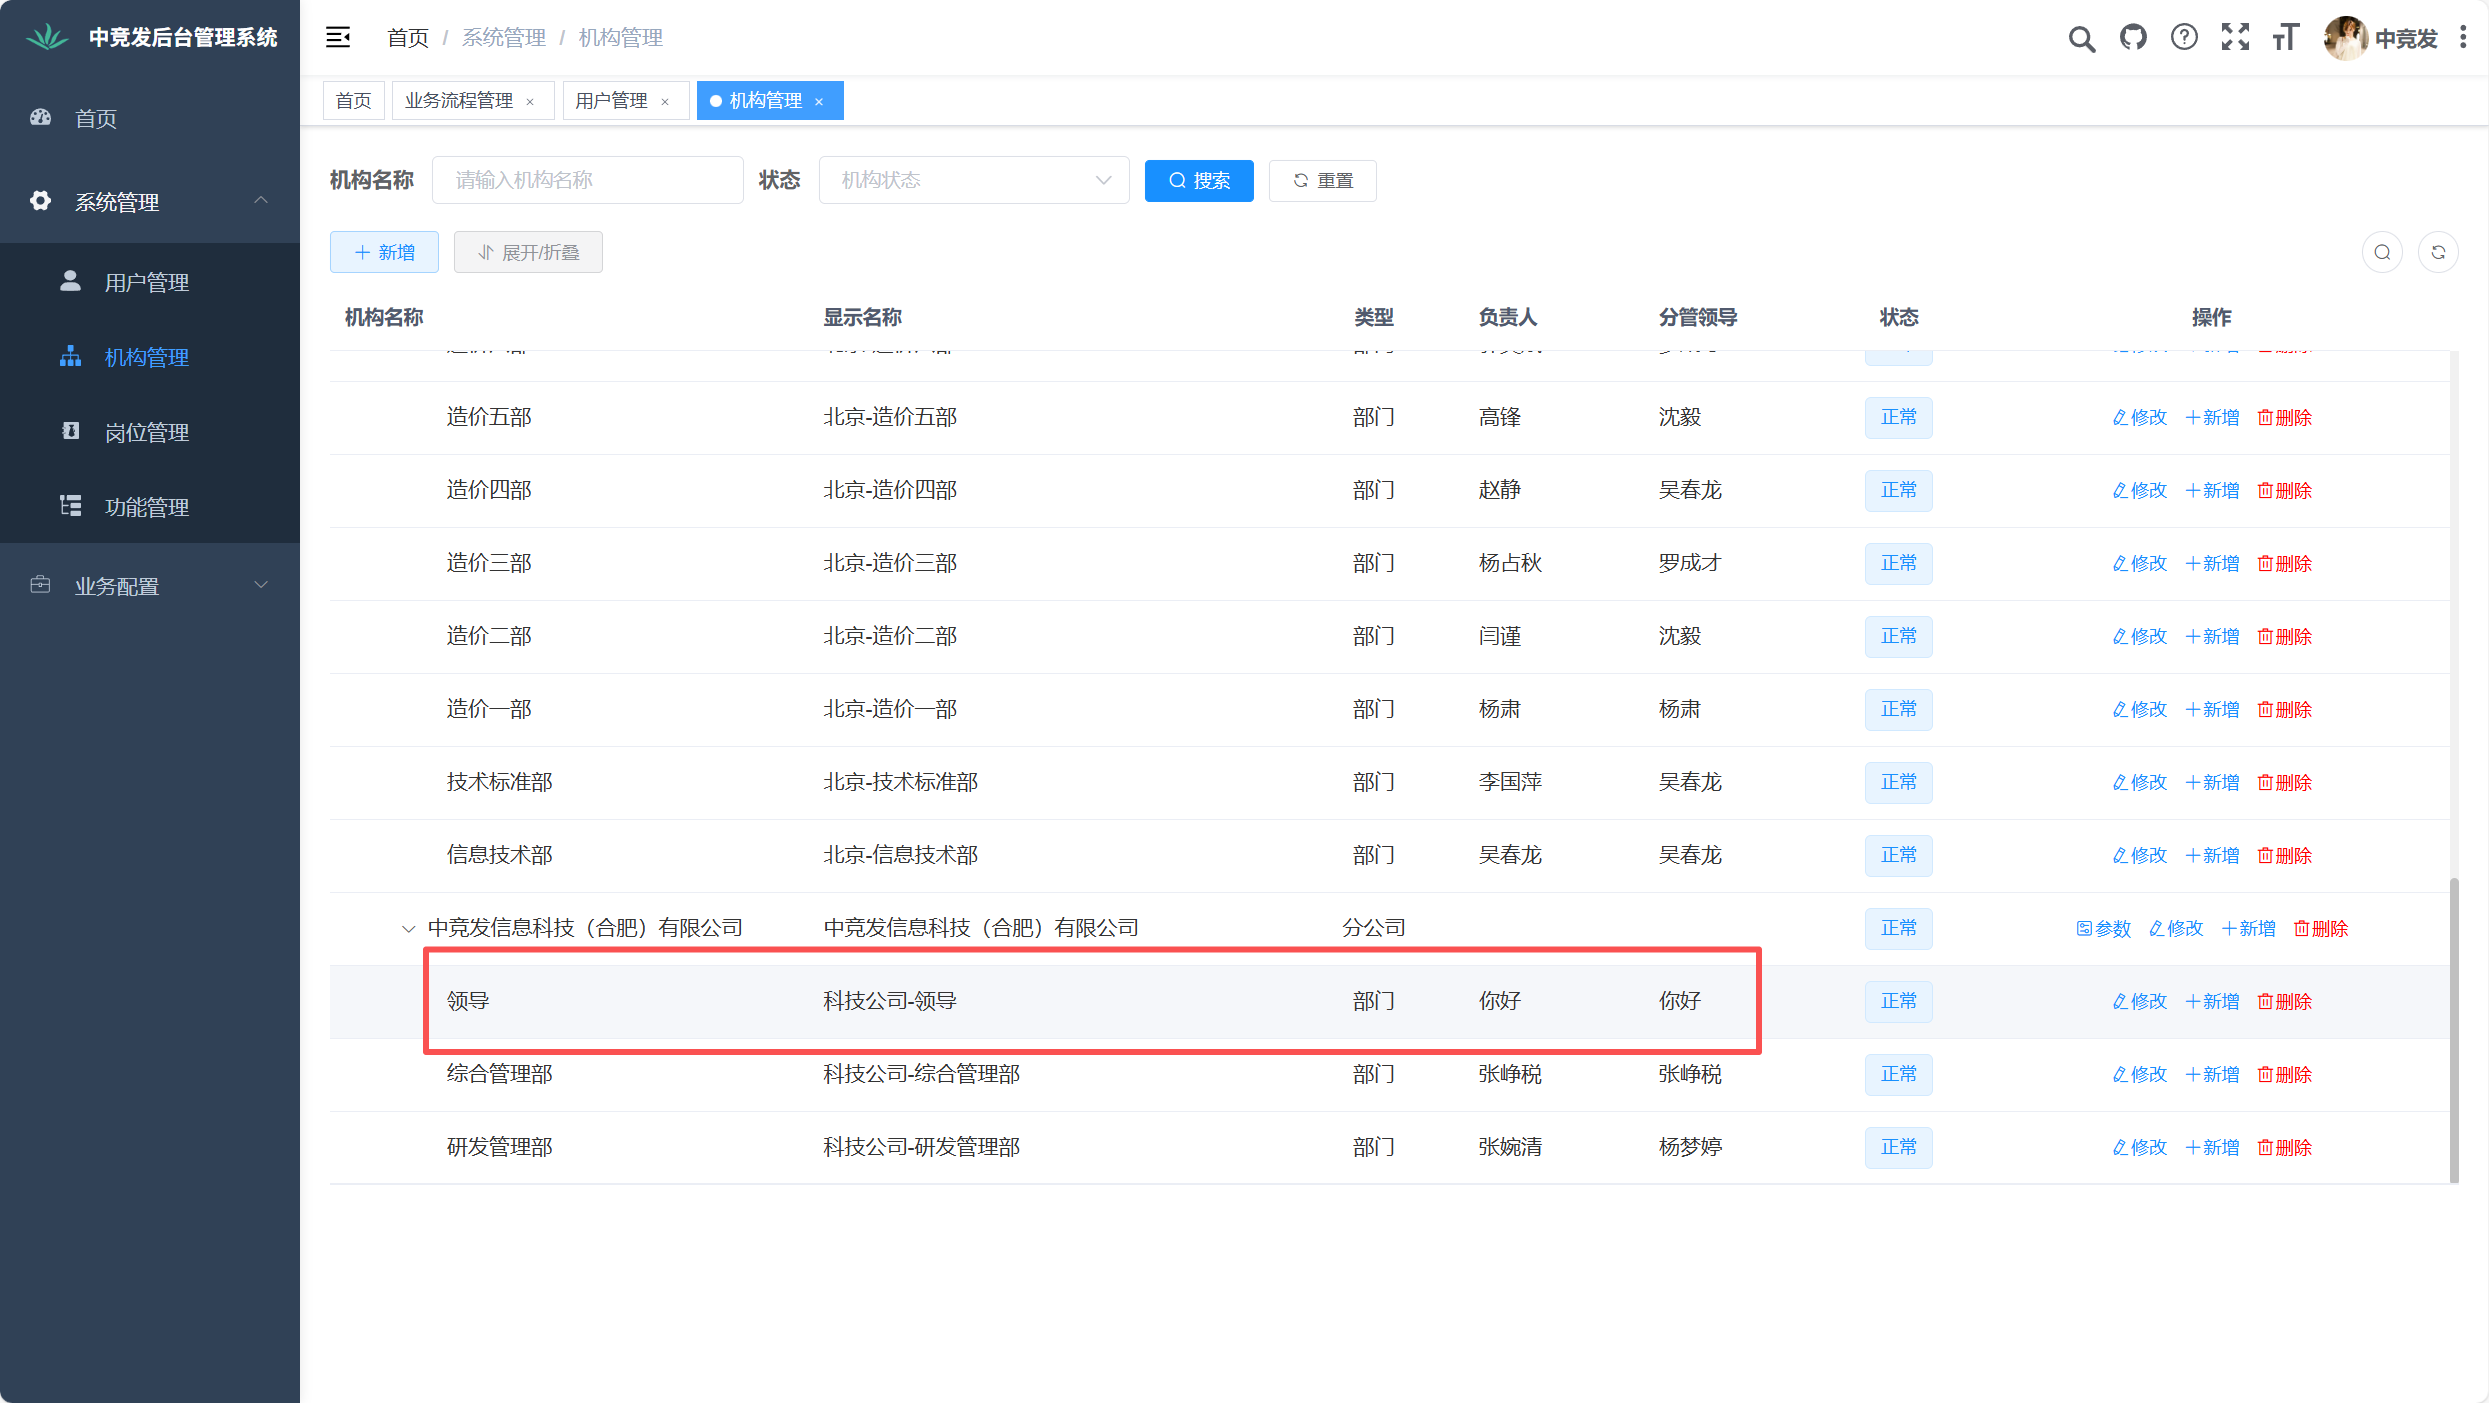
Task: Click the blue 搜索 button
Action: click(x=1198, y=181)
